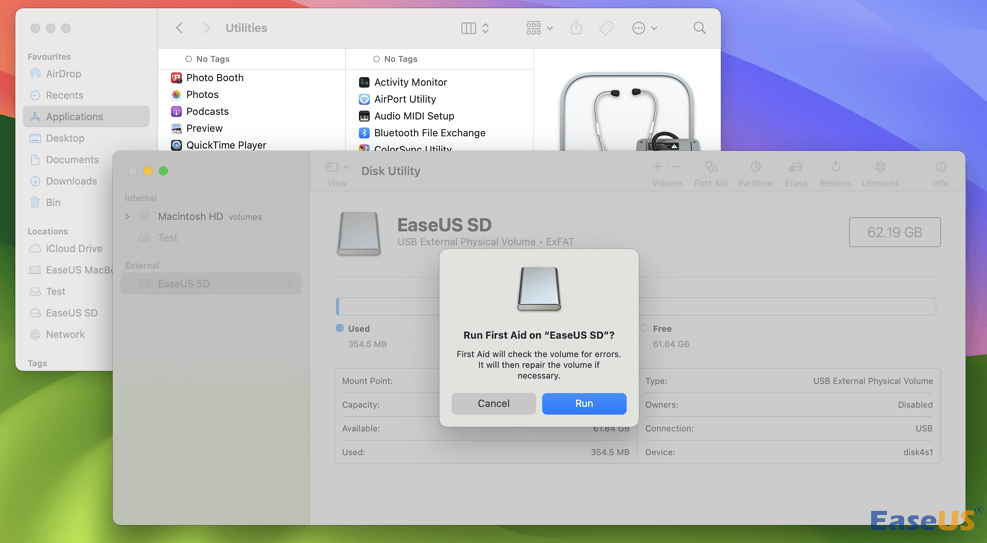Open the Finder column view switcher
The height and width of the screenshot is (543, 987).
tap(475, 28)
